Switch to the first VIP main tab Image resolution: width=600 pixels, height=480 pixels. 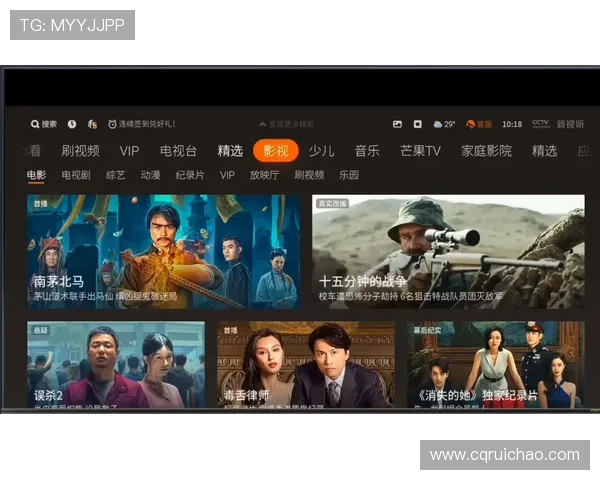click(x=129, y=151)
